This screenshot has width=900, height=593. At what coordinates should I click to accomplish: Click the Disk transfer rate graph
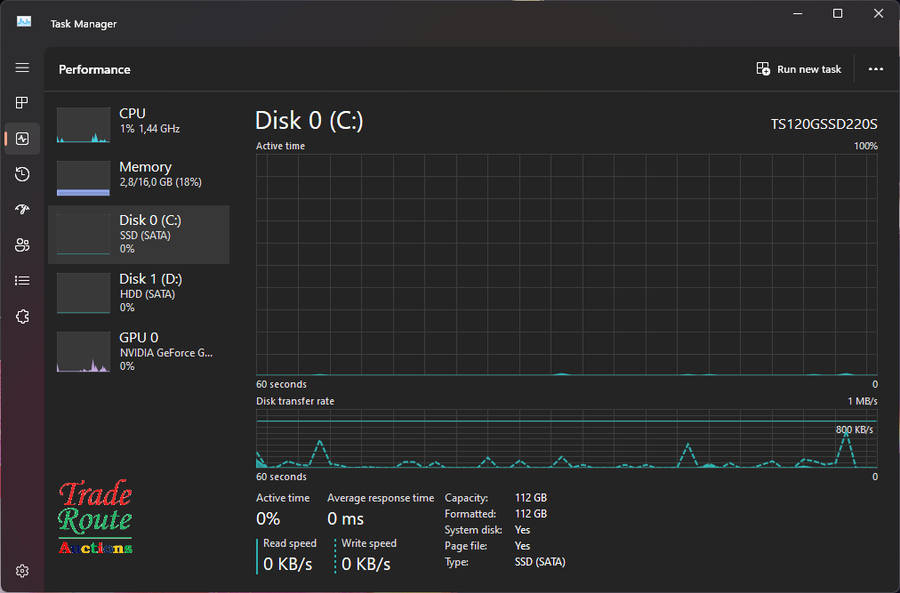(x=566, y=438)
